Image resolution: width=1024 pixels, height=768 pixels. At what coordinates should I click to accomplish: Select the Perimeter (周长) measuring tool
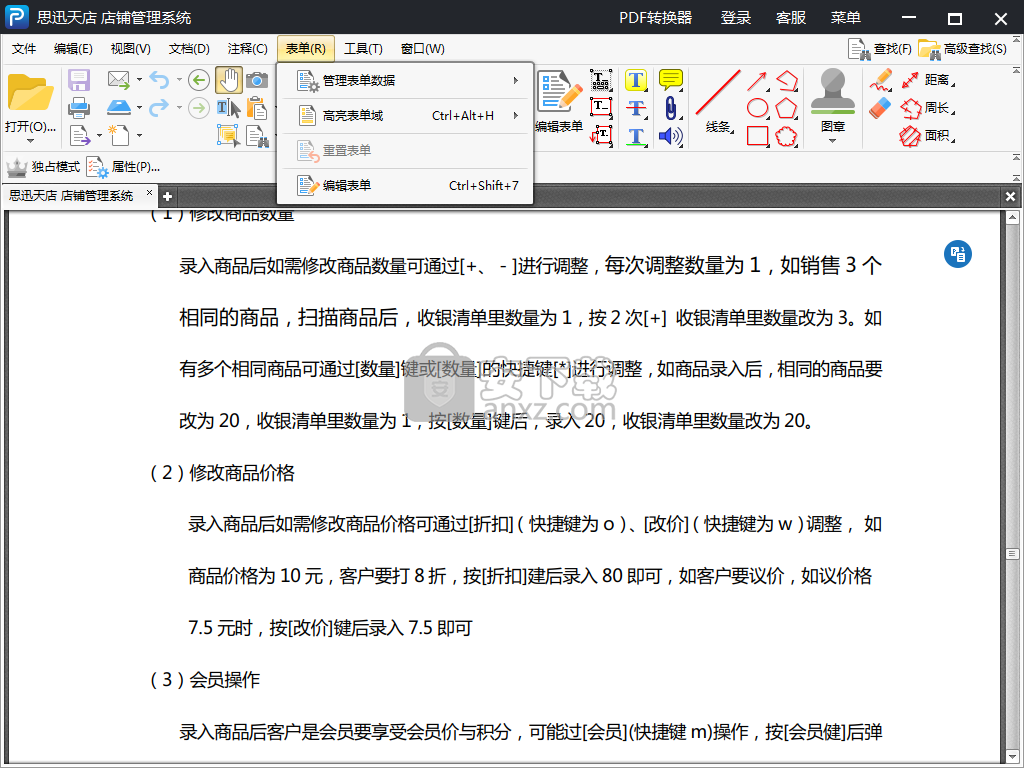click(x=928, y=108)
